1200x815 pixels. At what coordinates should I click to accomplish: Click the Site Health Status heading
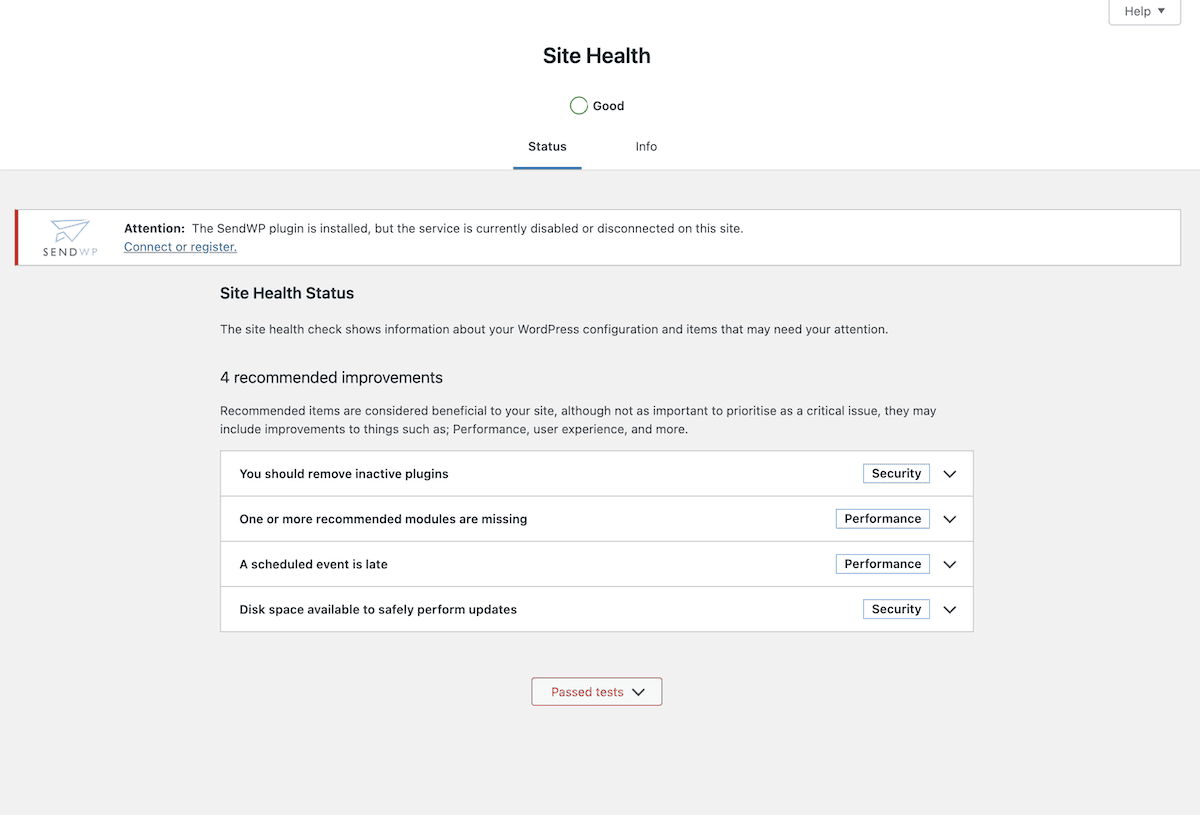click(287, 293)
